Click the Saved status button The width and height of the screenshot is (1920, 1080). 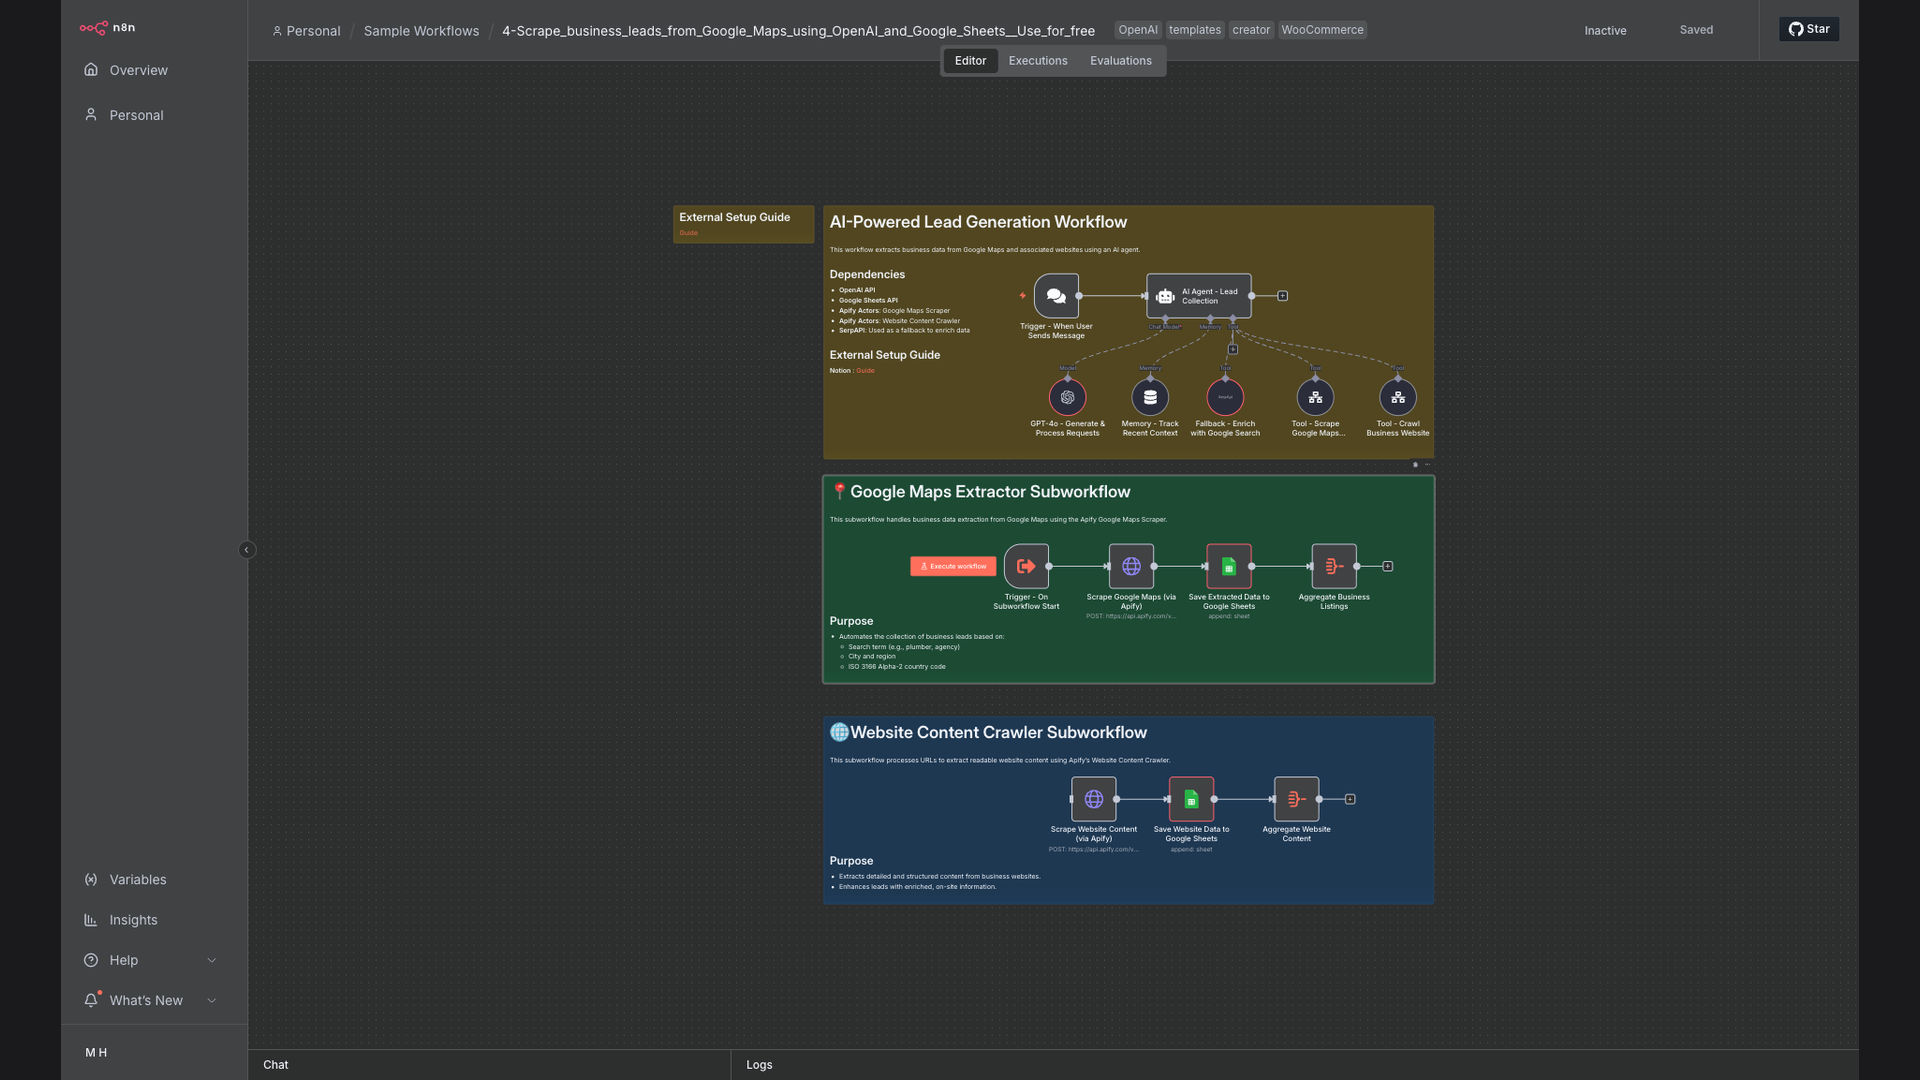1696,30
